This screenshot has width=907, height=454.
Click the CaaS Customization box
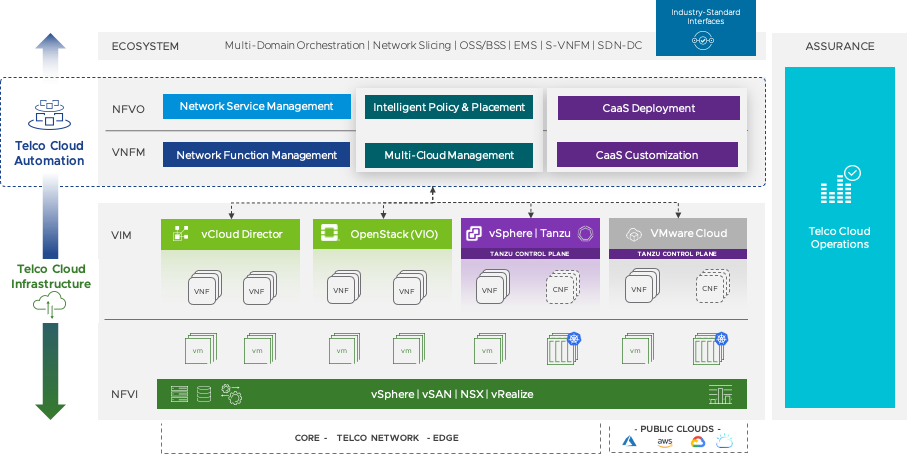pyautogui.click(x=647, y=155)
